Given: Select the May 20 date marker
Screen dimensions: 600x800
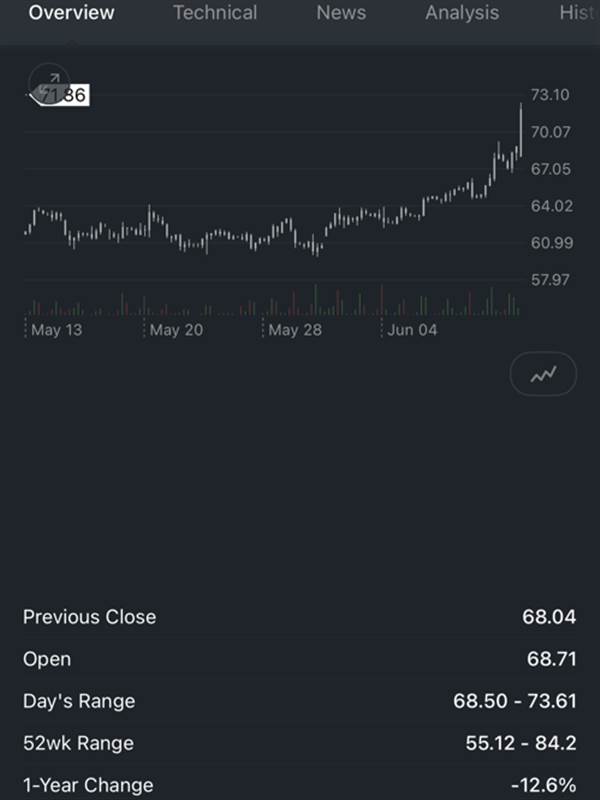Looking at the screenshot, I should coord(176,330).
